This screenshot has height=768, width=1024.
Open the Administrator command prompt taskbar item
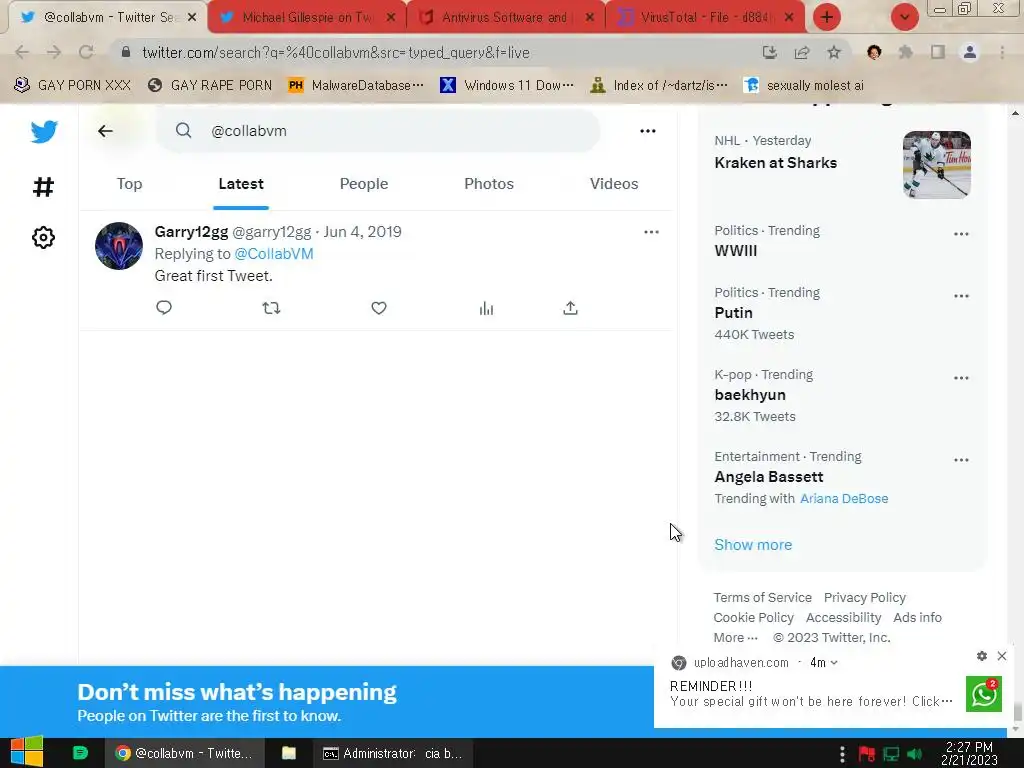[392, 754]
